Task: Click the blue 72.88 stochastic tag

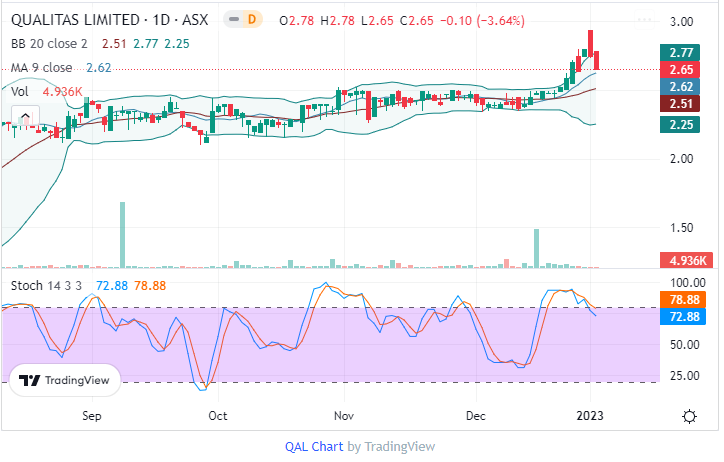Action: coord(682,316)
